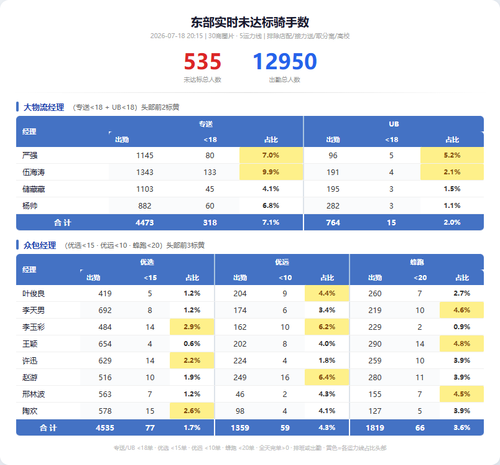This screenshot has width=500, height=465.
Task: Click the 282 UB attendance cell
Action: tap(333, 206)
